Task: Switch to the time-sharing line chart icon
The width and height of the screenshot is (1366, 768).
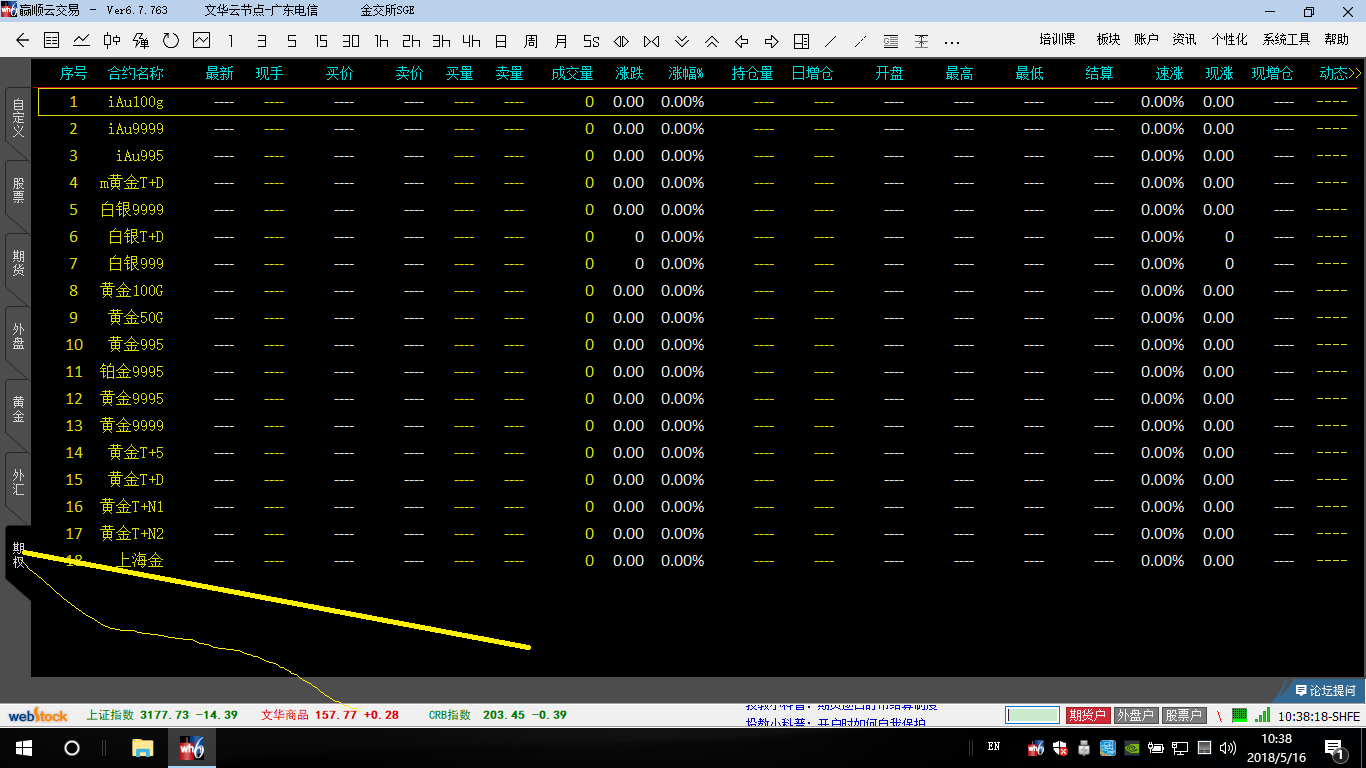Action: (x=81, y=41)
